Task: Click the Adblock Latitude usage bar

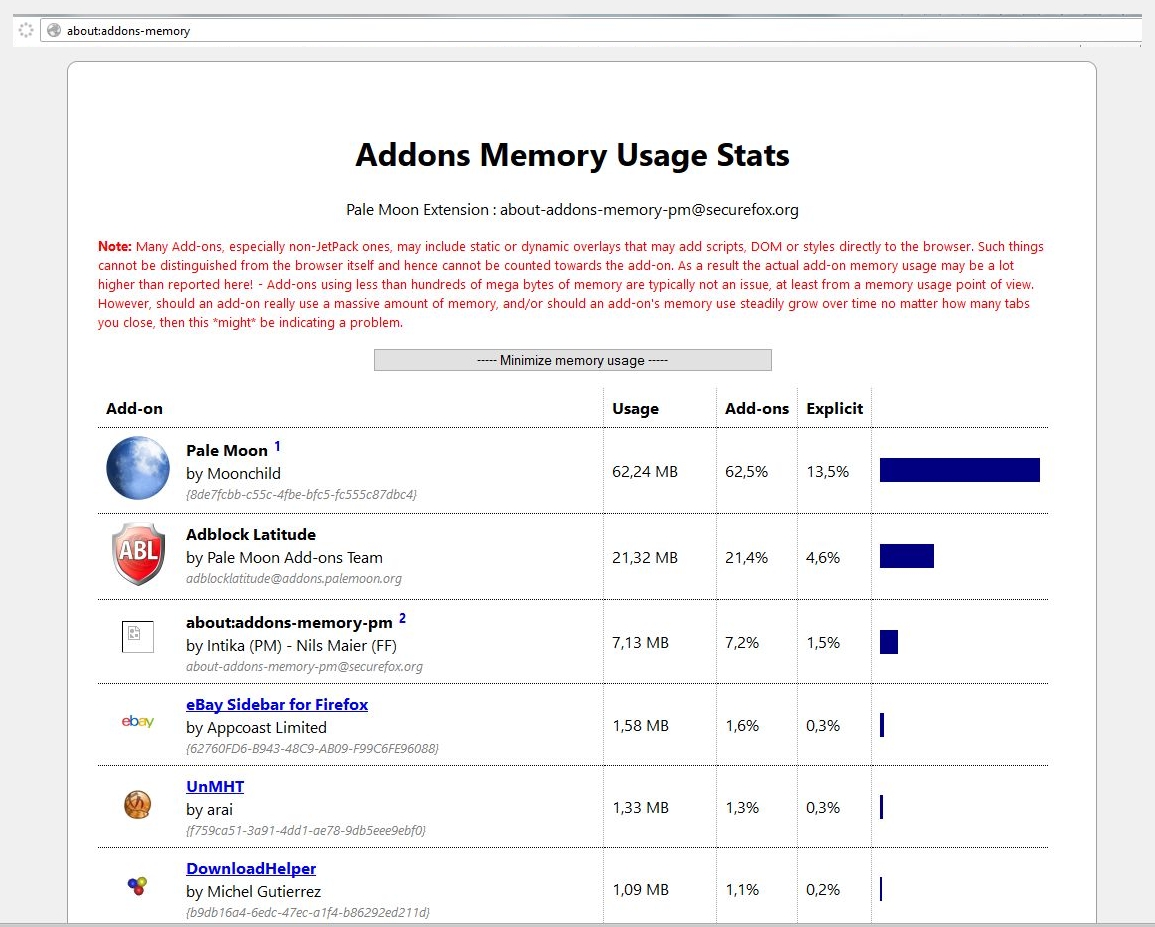Action: click(906, 556)
